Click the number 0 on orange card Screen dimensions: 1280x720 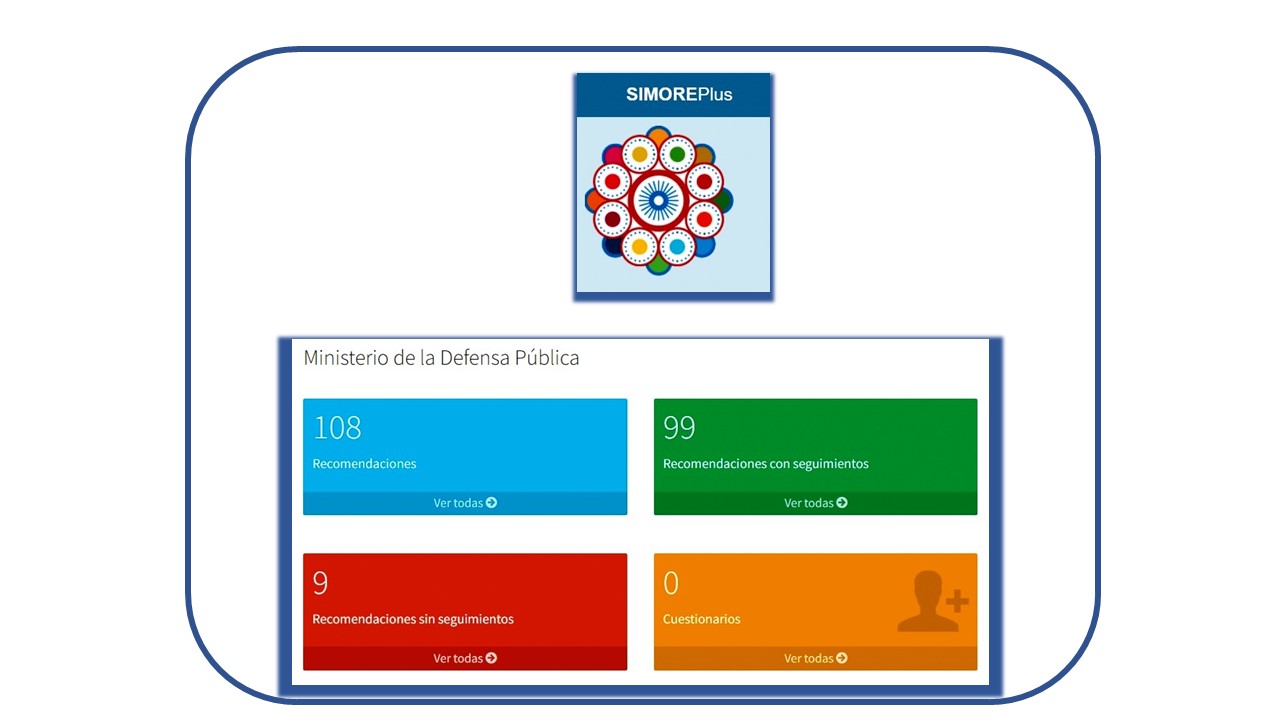pos(671,583)
